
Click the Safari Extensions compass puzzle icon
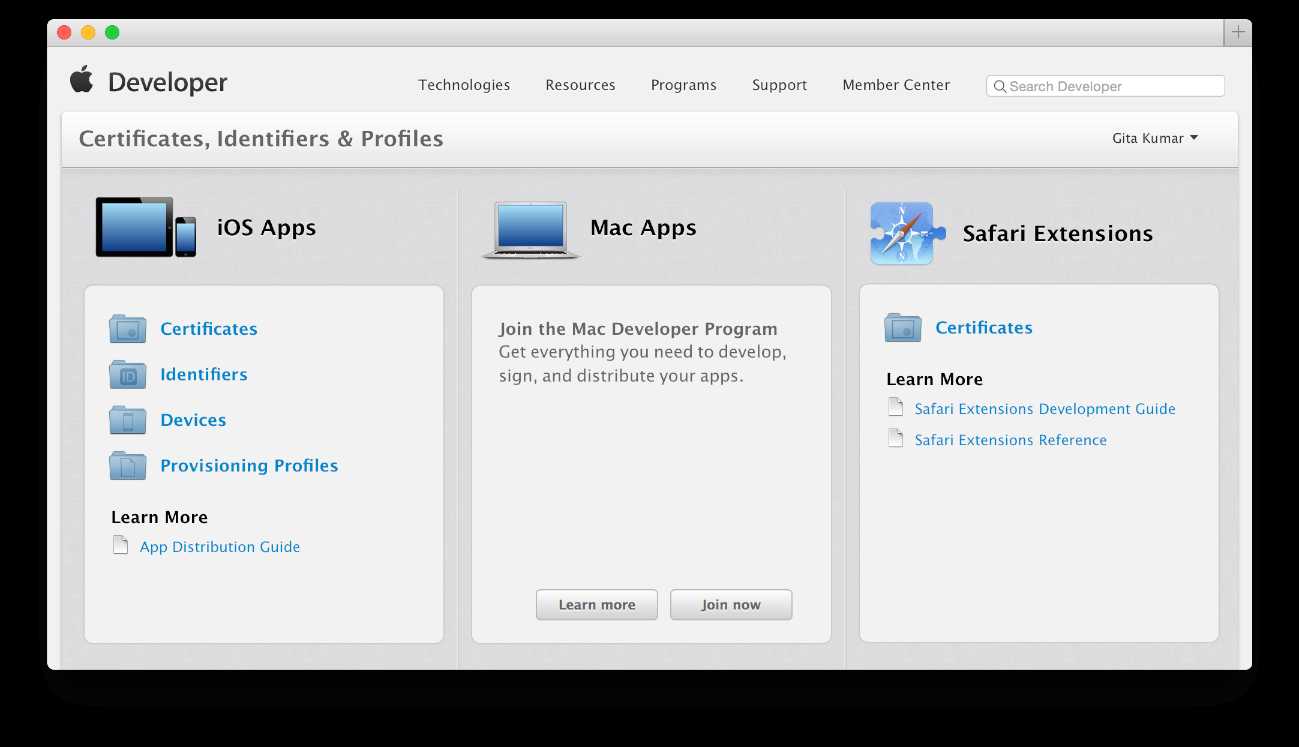907,233
